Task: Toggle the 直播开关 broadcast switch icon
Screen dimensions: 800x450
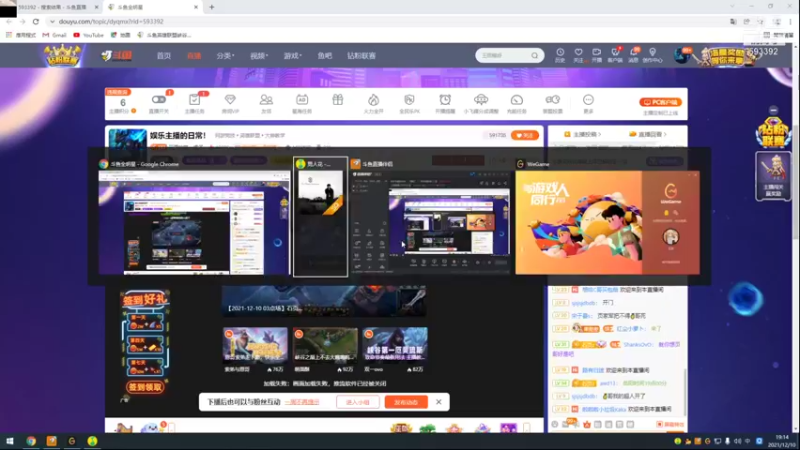Action: (x=159, y=100)
